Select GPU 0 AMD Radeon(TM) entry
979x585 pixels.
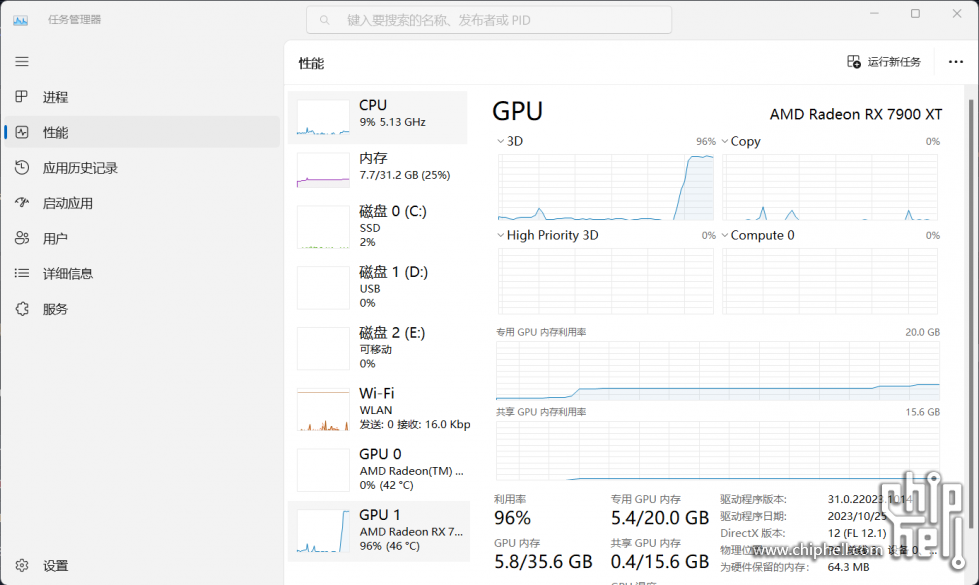click(x=378, y=469)
